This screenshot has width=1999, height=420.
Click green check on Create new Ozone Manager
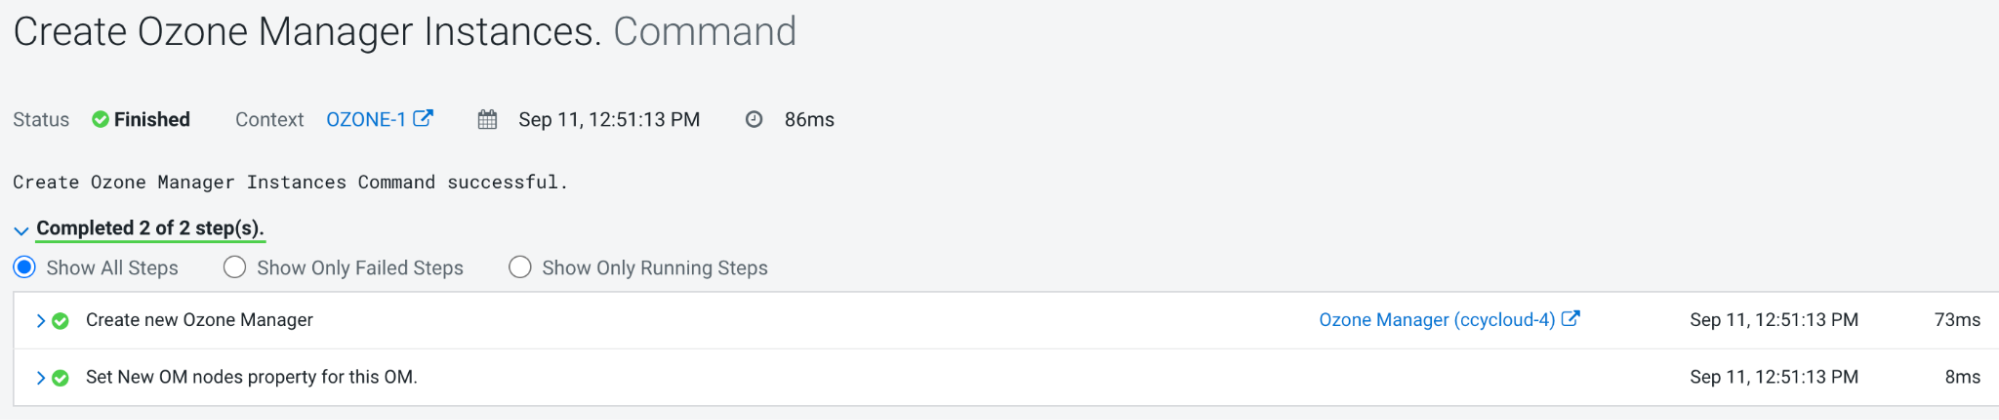pos(60,321)
